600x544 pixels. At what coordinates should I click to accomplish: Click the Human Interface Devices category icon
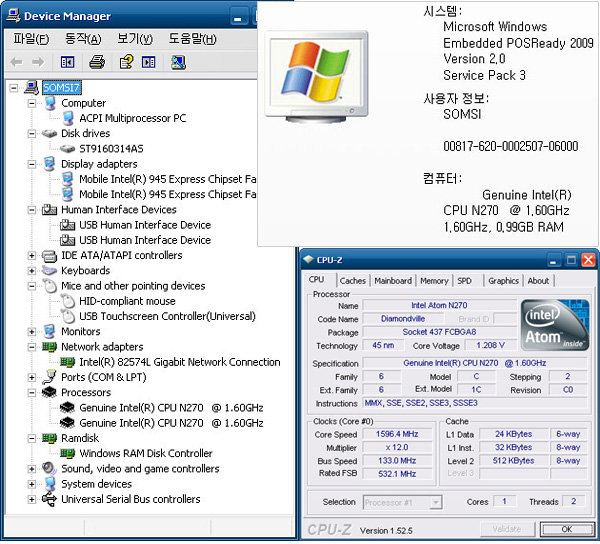49,210
